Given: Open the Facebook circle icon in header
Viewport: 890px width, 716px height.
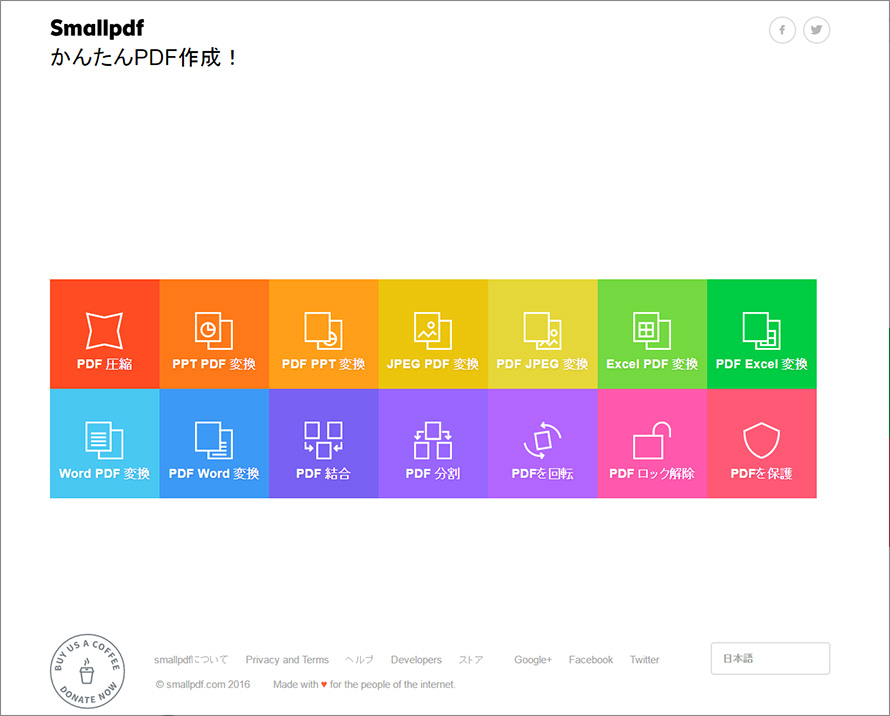Looking at the screenshot, I should point(782,30).
